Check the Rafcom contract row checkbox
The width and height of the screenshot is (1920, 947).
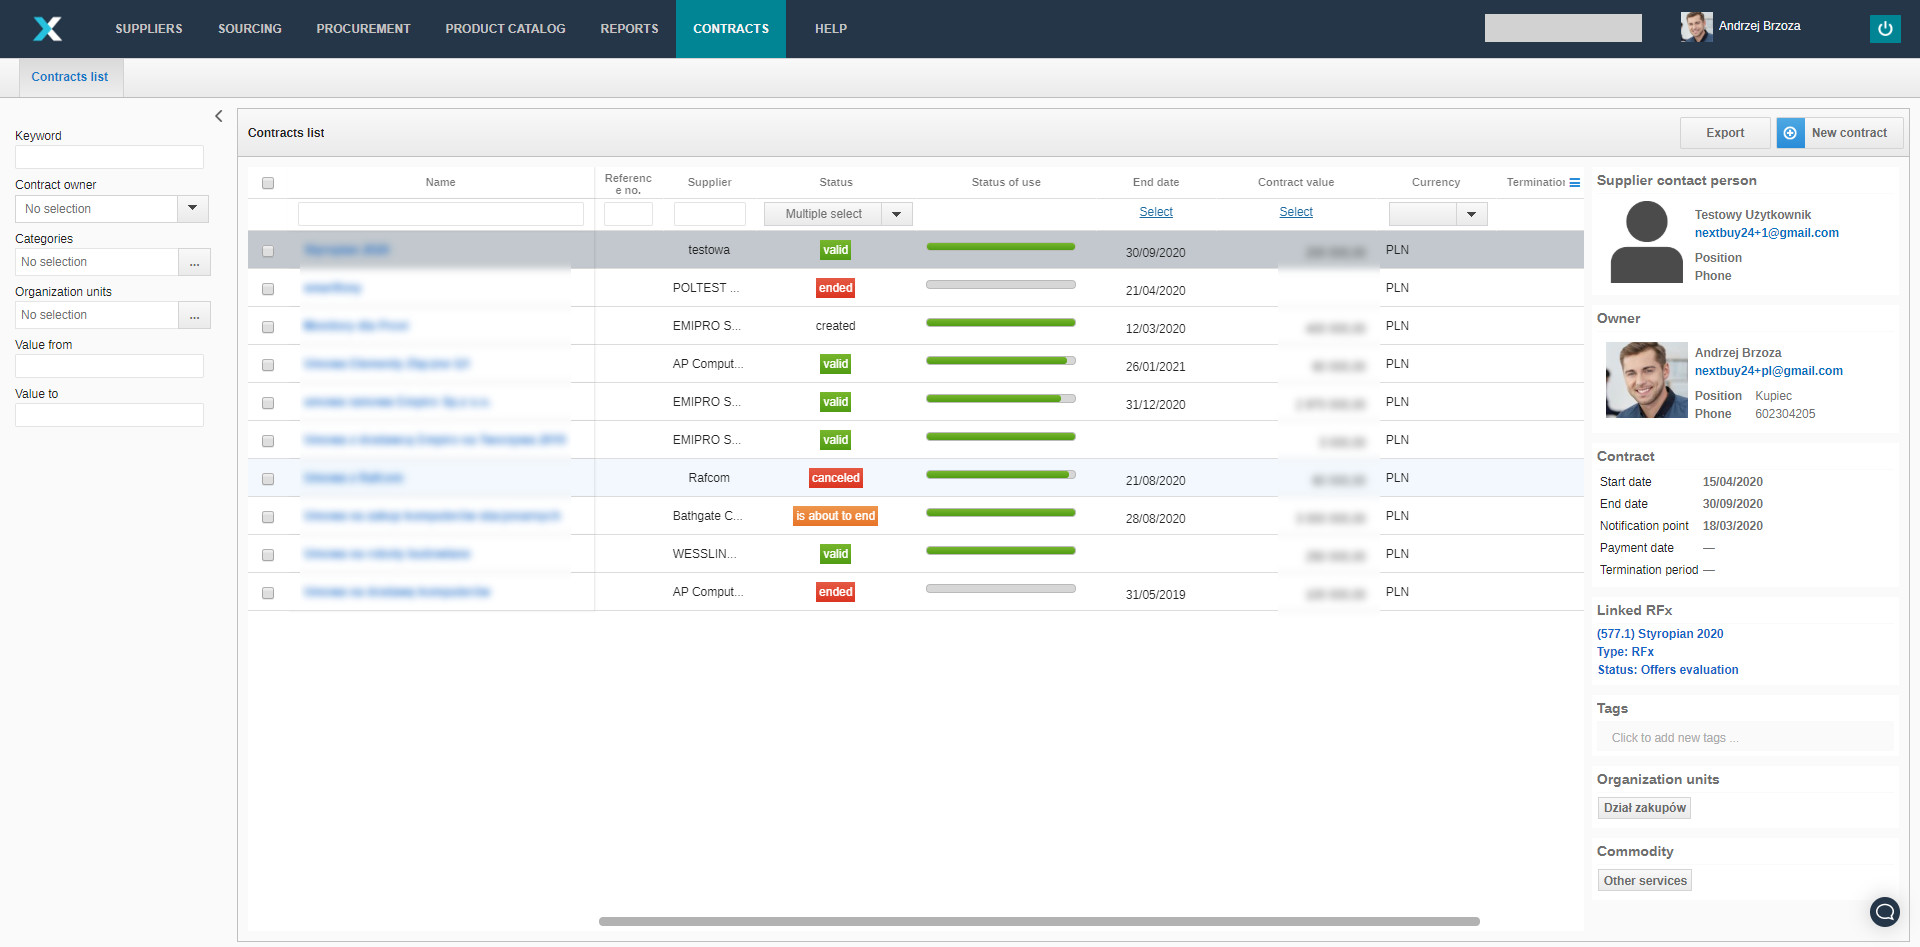click(x=268, y=479)
